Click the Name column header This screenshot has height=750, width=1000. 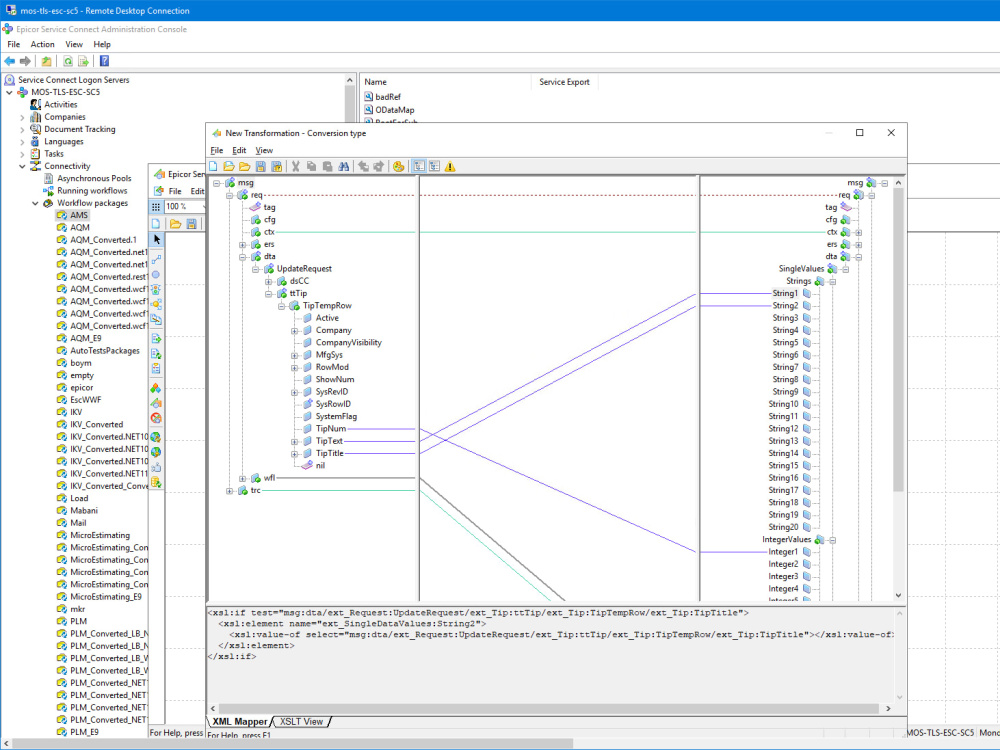pos(446,82)
